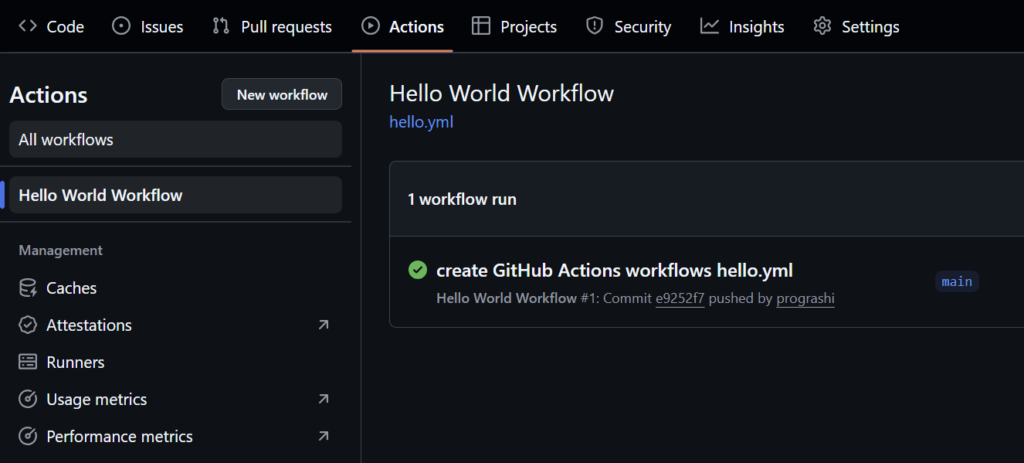Screen dimensions: 1024x463
Task: Go to the Projects tab
Action: pyautogui.click(x=514, y=27)
